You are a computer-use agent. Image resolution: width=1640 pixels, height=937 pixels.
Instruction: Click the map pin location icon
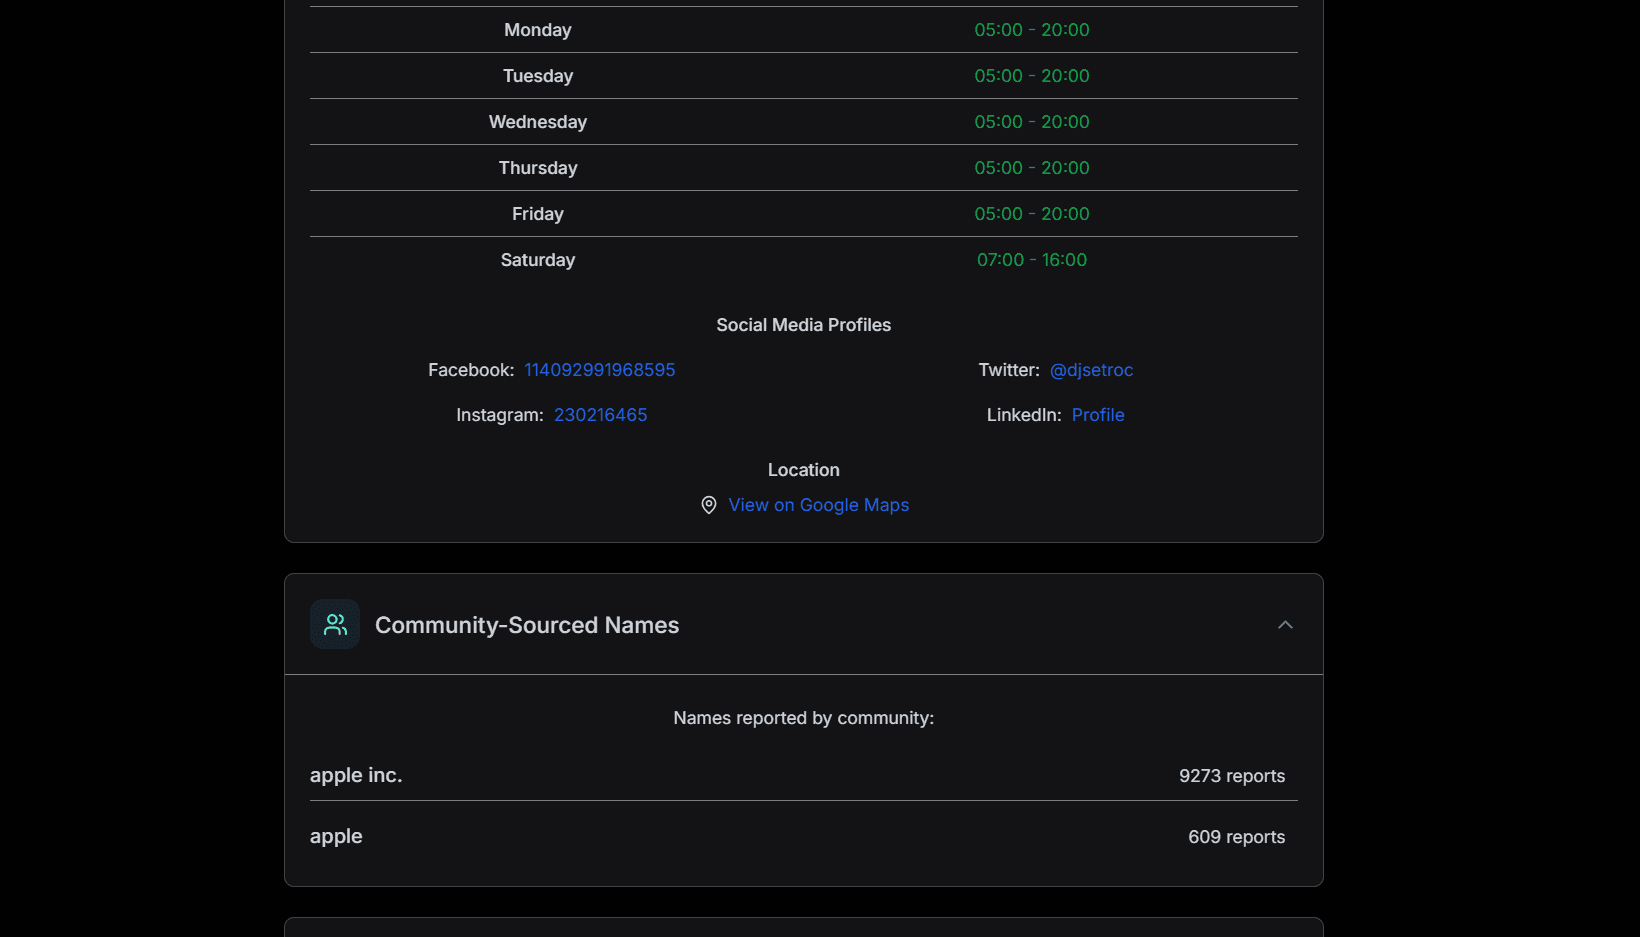[709, 505]
